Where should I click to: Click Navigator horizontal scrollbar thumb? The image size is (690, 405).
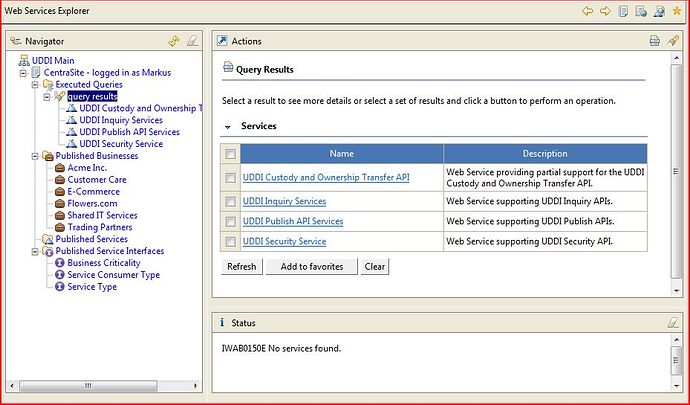coord(88,386)
